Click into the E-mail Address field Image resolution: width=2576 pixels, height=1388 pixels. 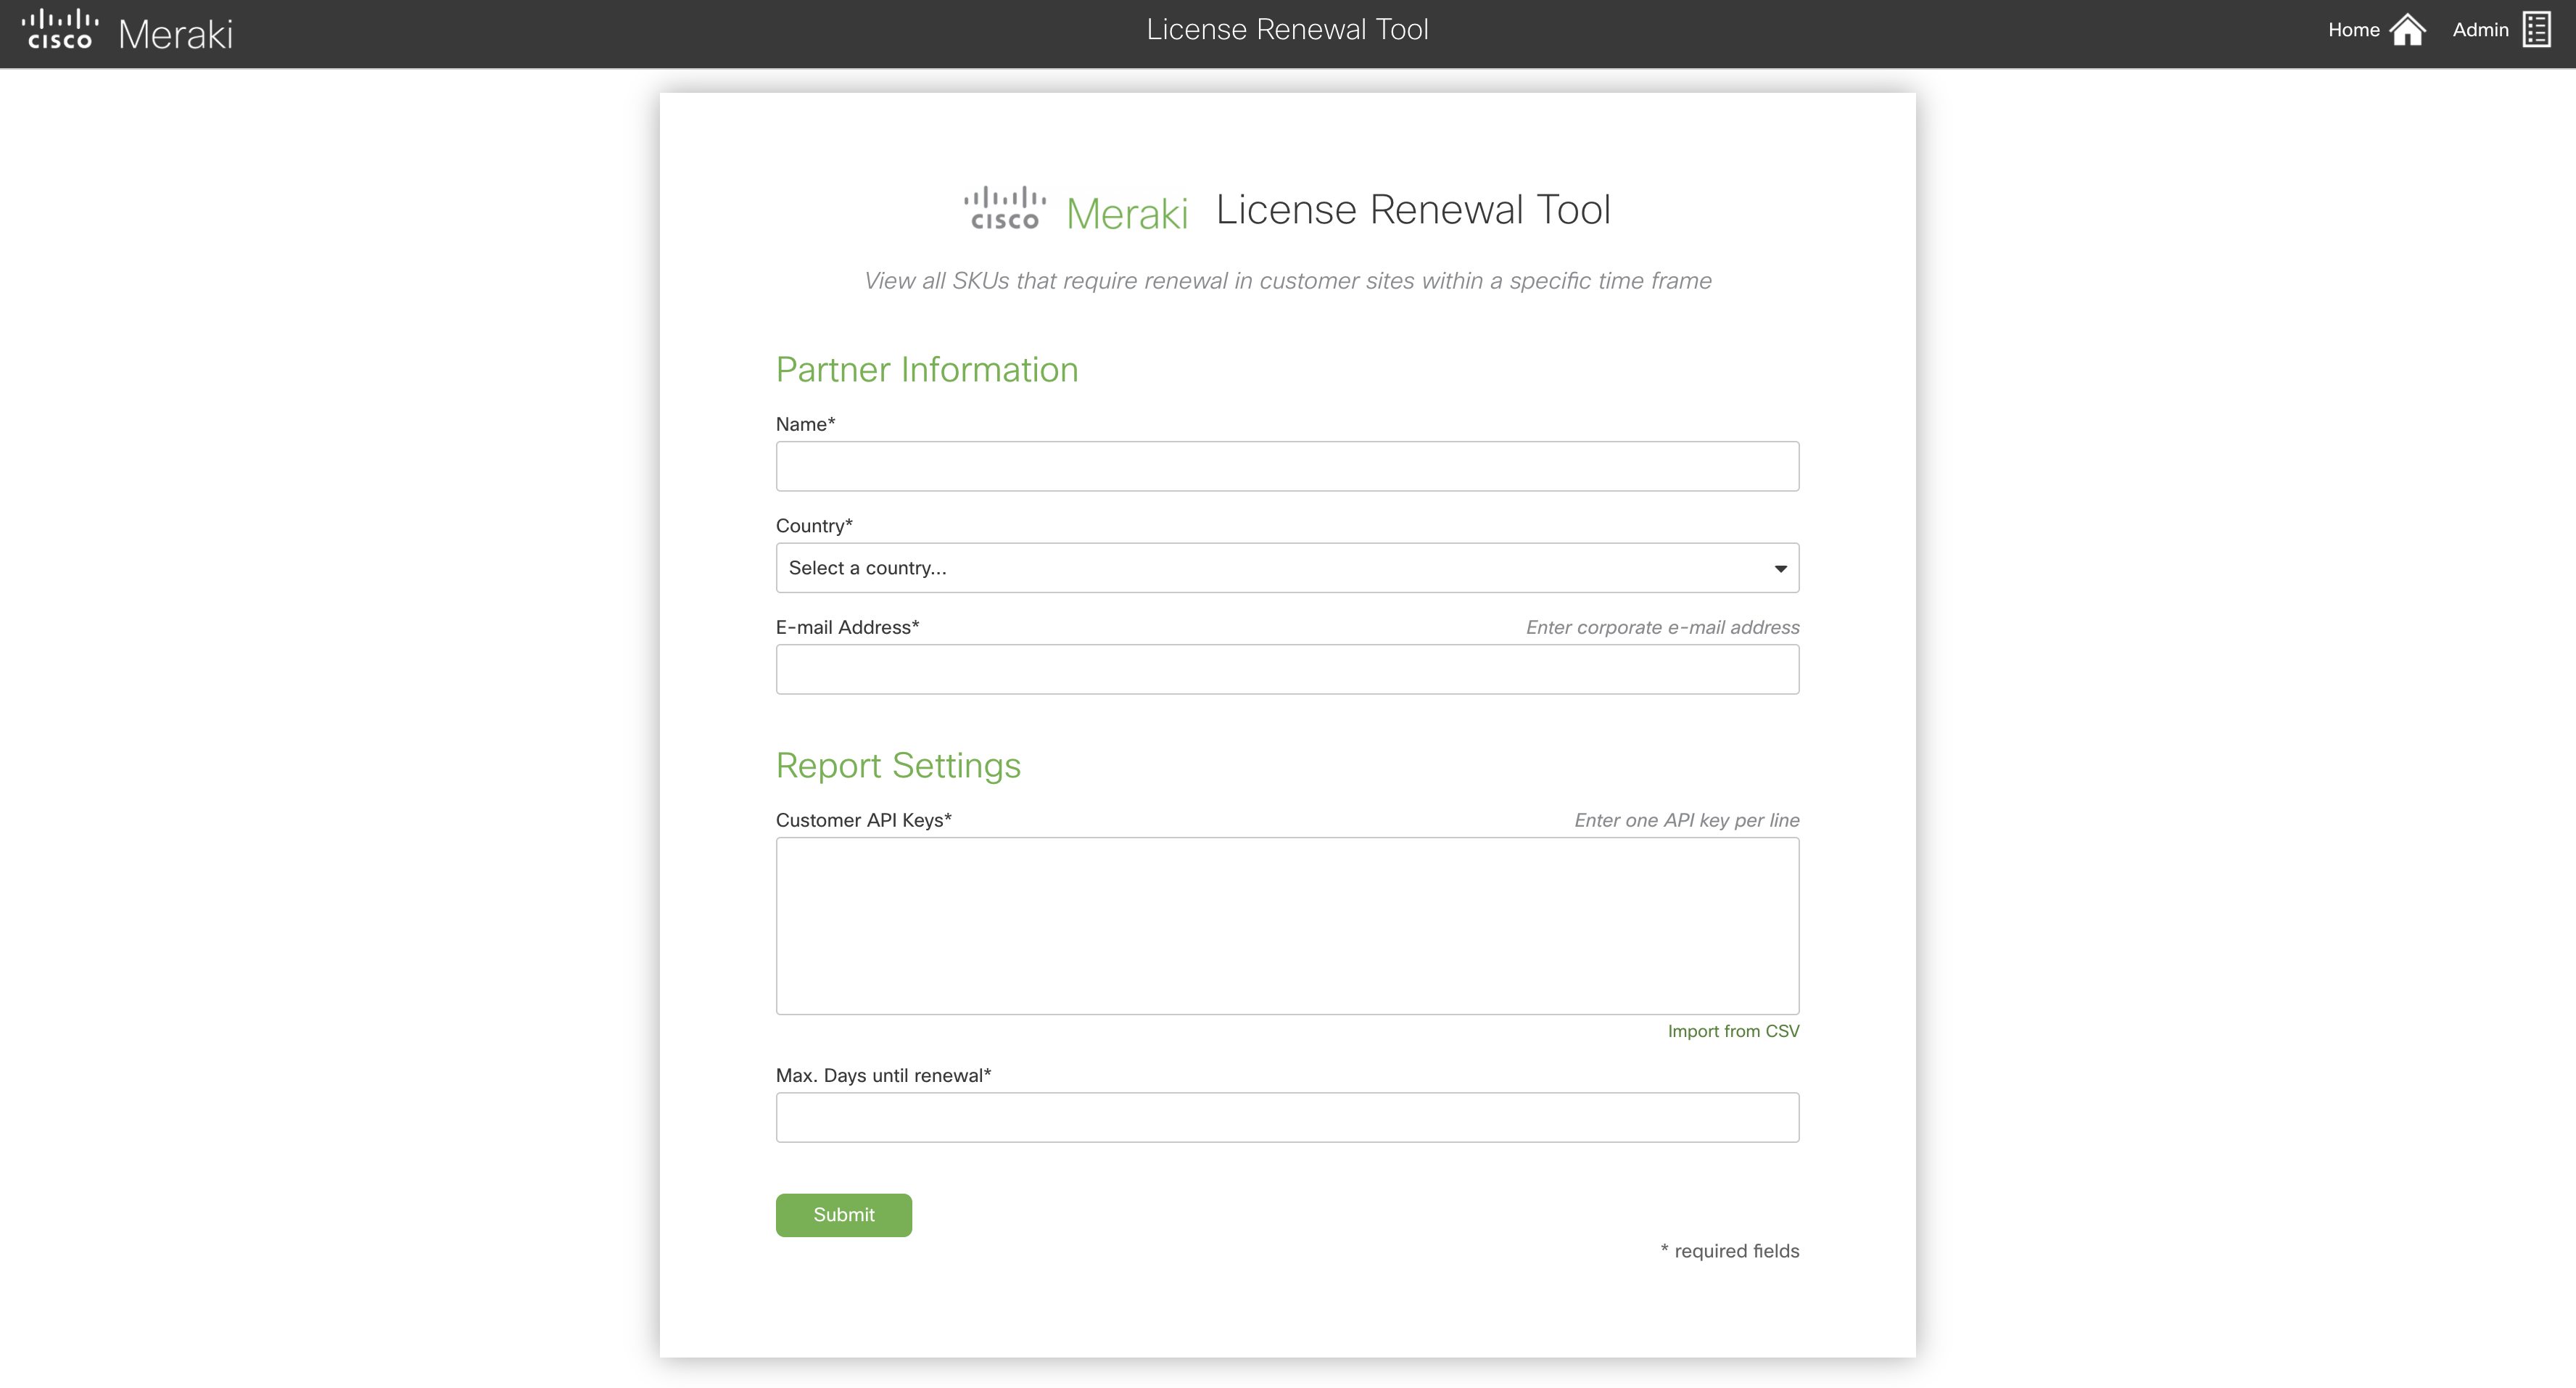pyautogui.click(x=1286, y=669)
